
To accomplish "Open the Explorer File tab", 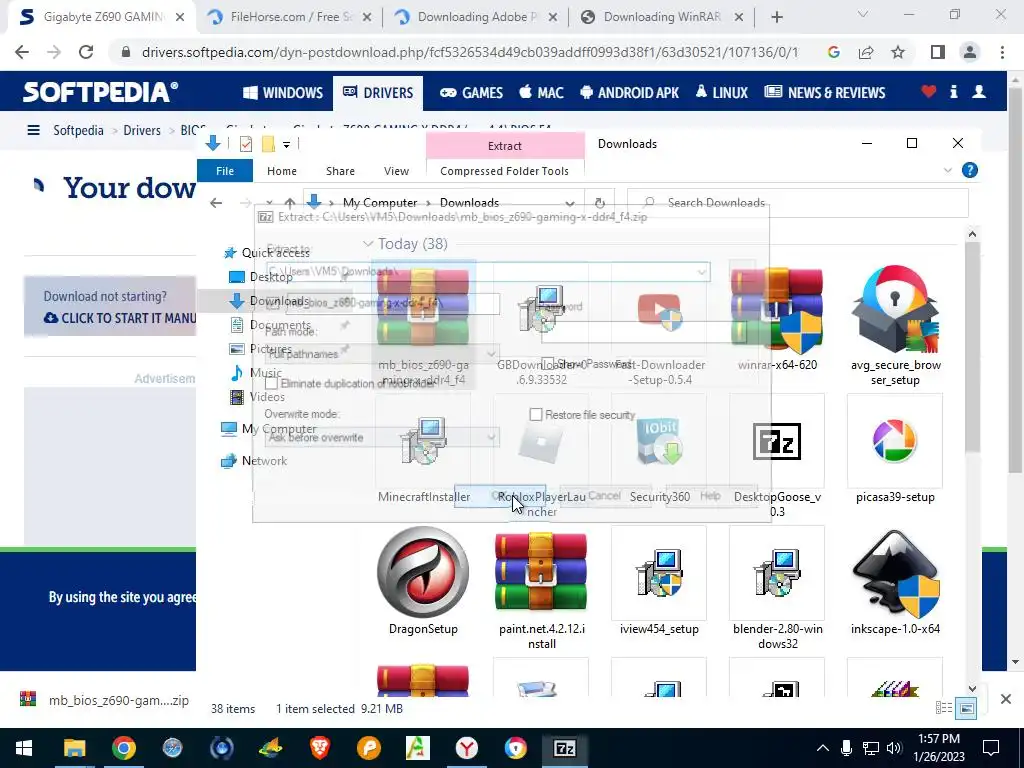I will (x=225, y=171).
